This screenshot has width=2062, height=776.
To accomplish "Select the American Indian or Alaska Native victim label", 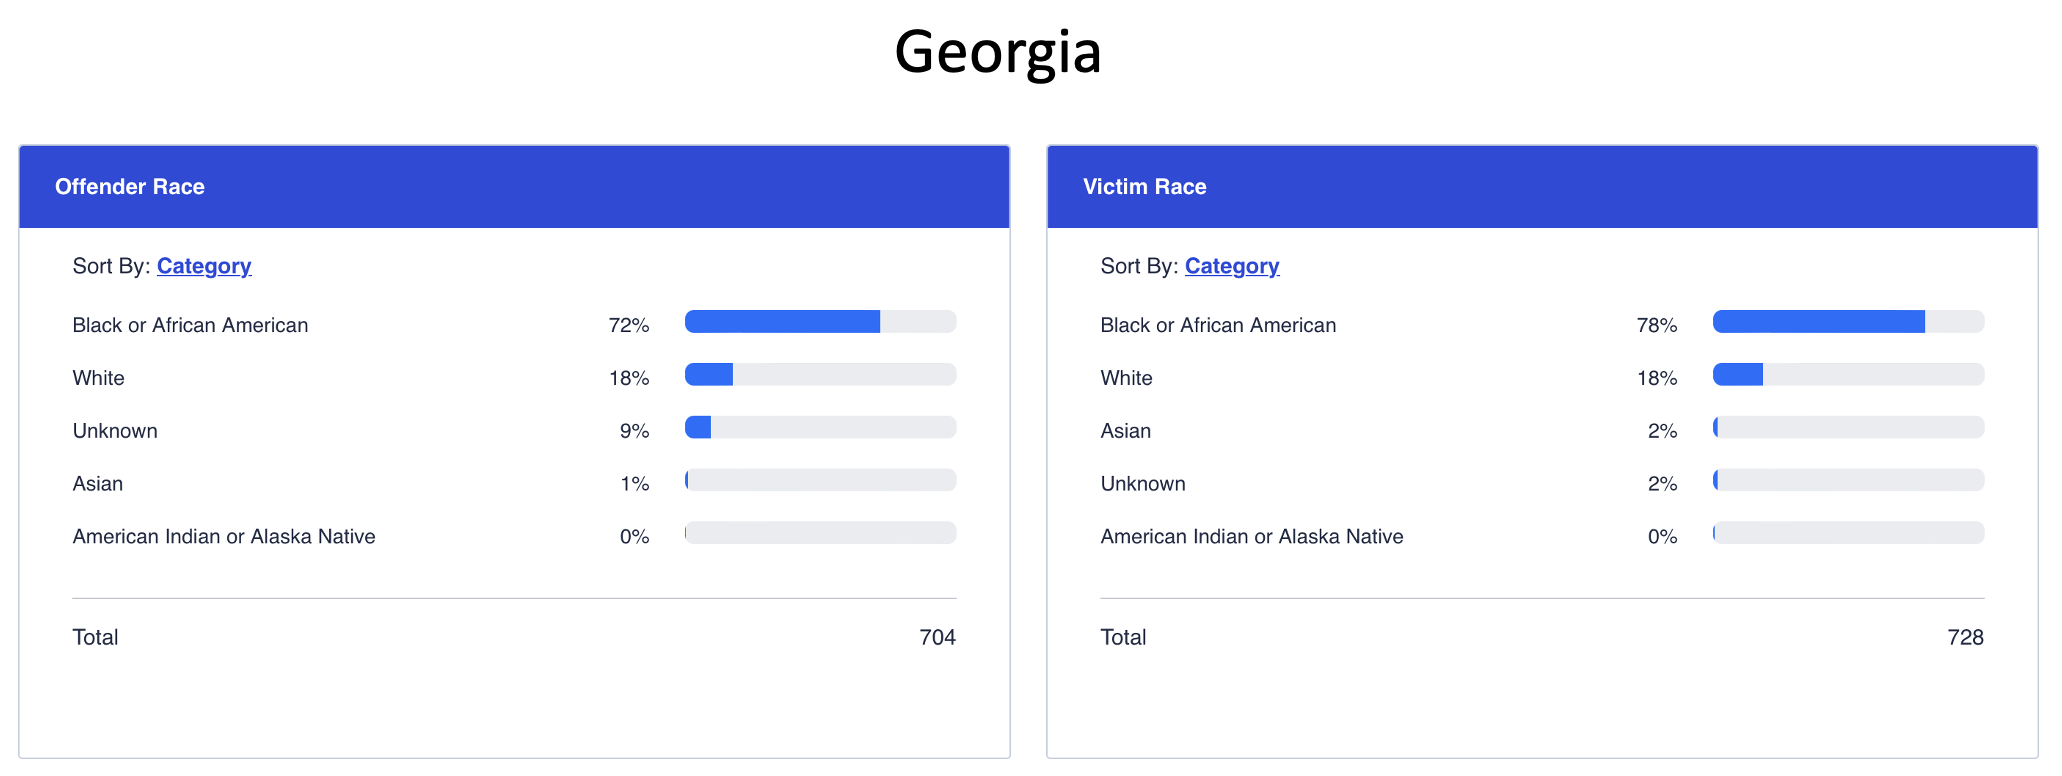I will point(1252,537).
